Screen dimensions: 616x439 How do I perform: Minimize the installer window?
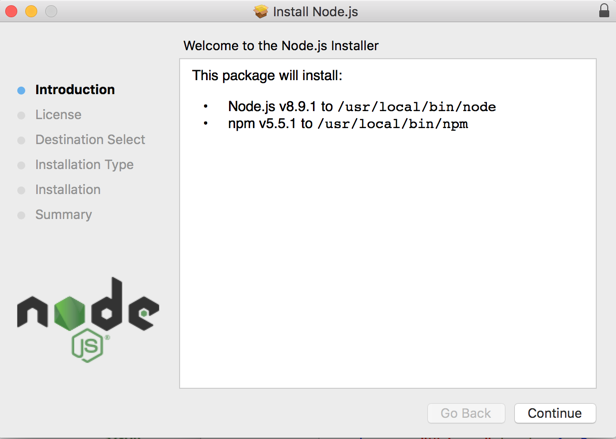(31, 12)
